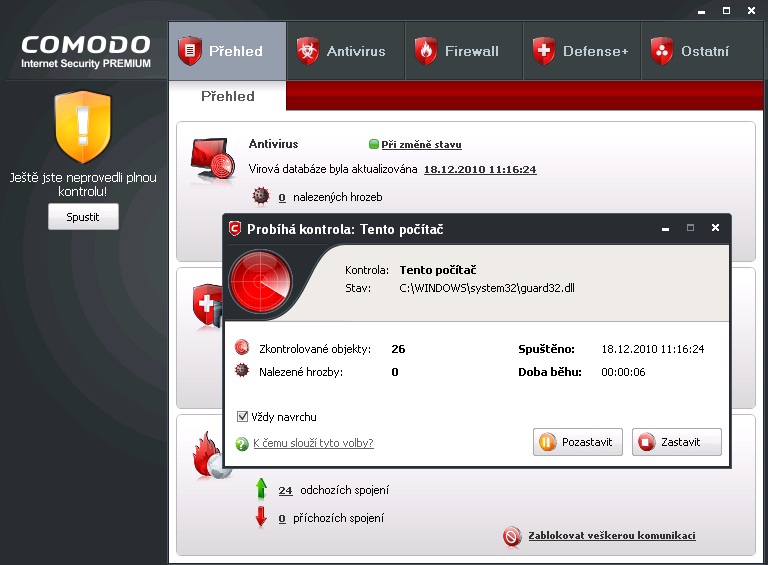Screen dimensions: 768x565
Task: Click the yellow warning shield icon
Action: coord(83,127)
